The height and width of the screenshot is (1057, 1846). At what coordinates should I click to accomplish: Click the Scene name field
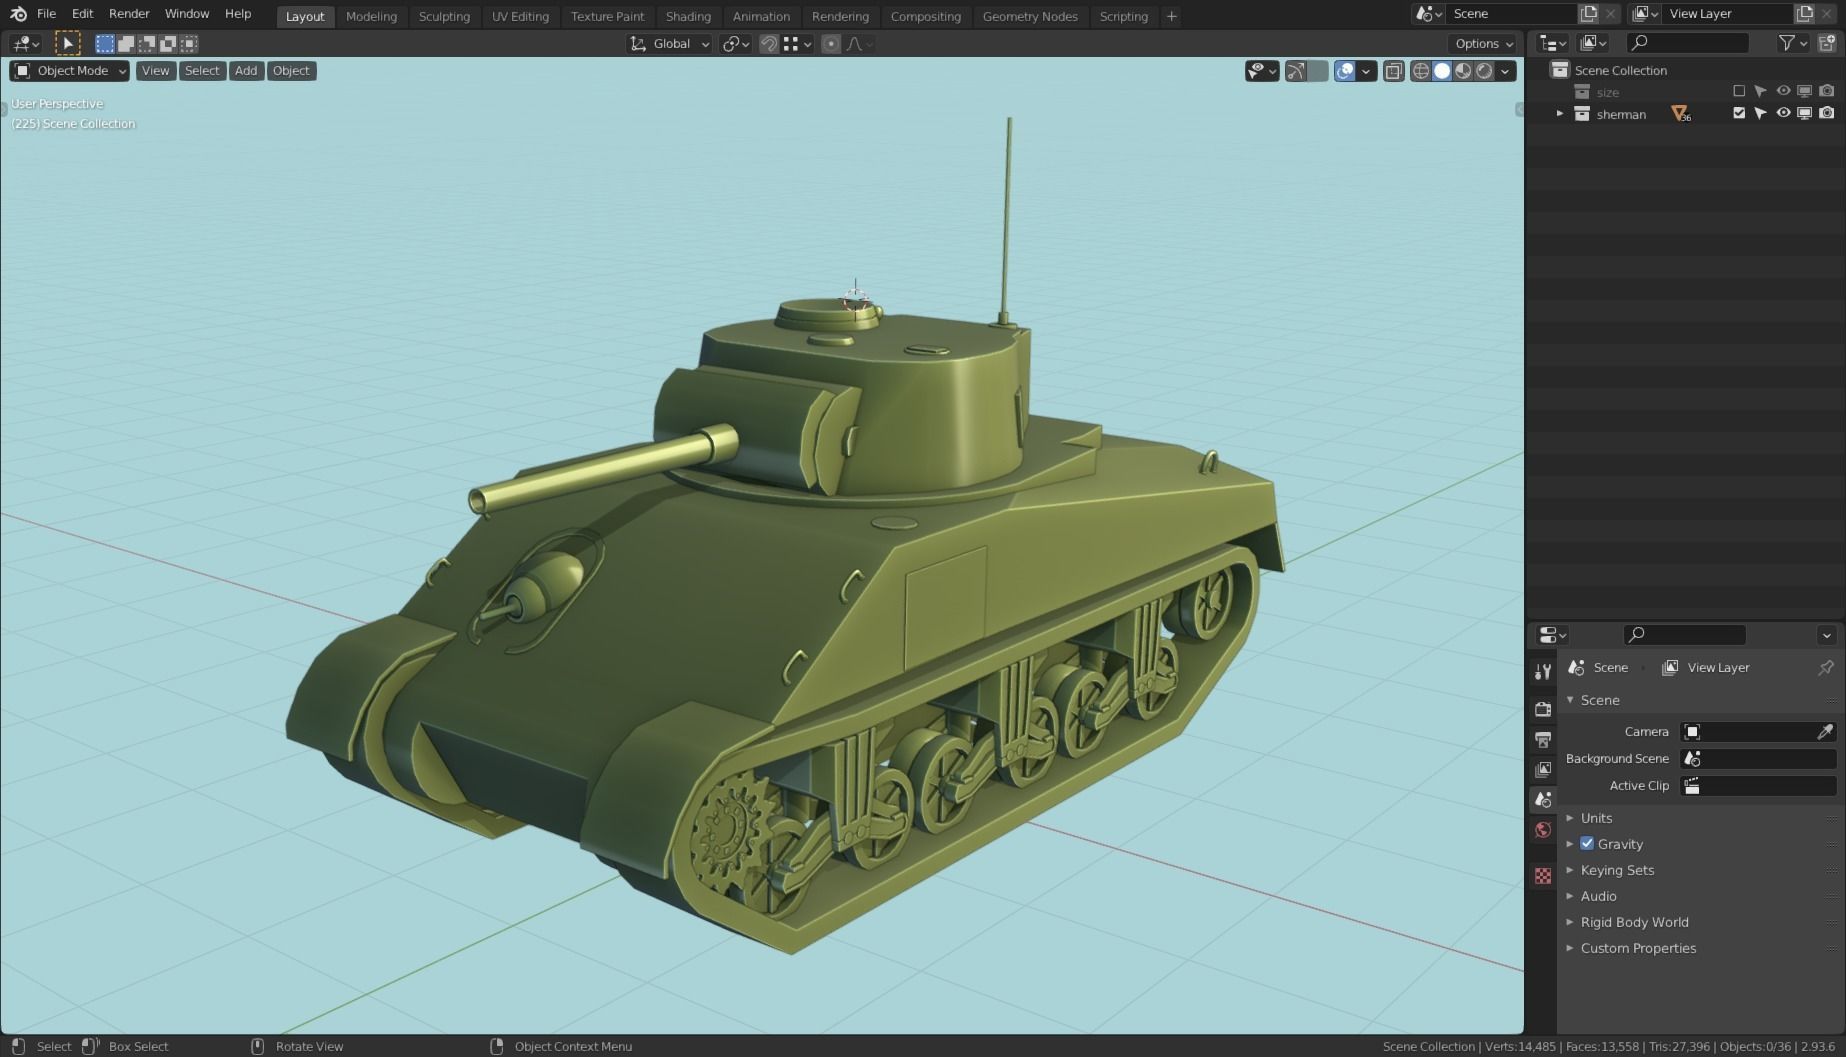point(1512,14)
